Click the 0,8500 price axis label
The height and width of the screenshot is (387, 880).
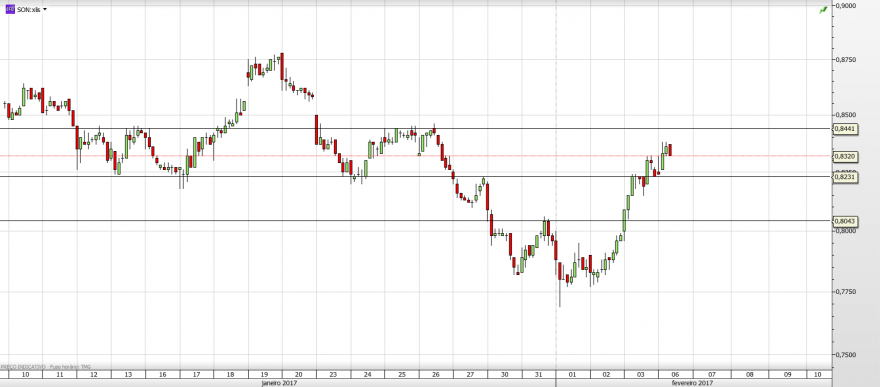[x=846, y=115]
